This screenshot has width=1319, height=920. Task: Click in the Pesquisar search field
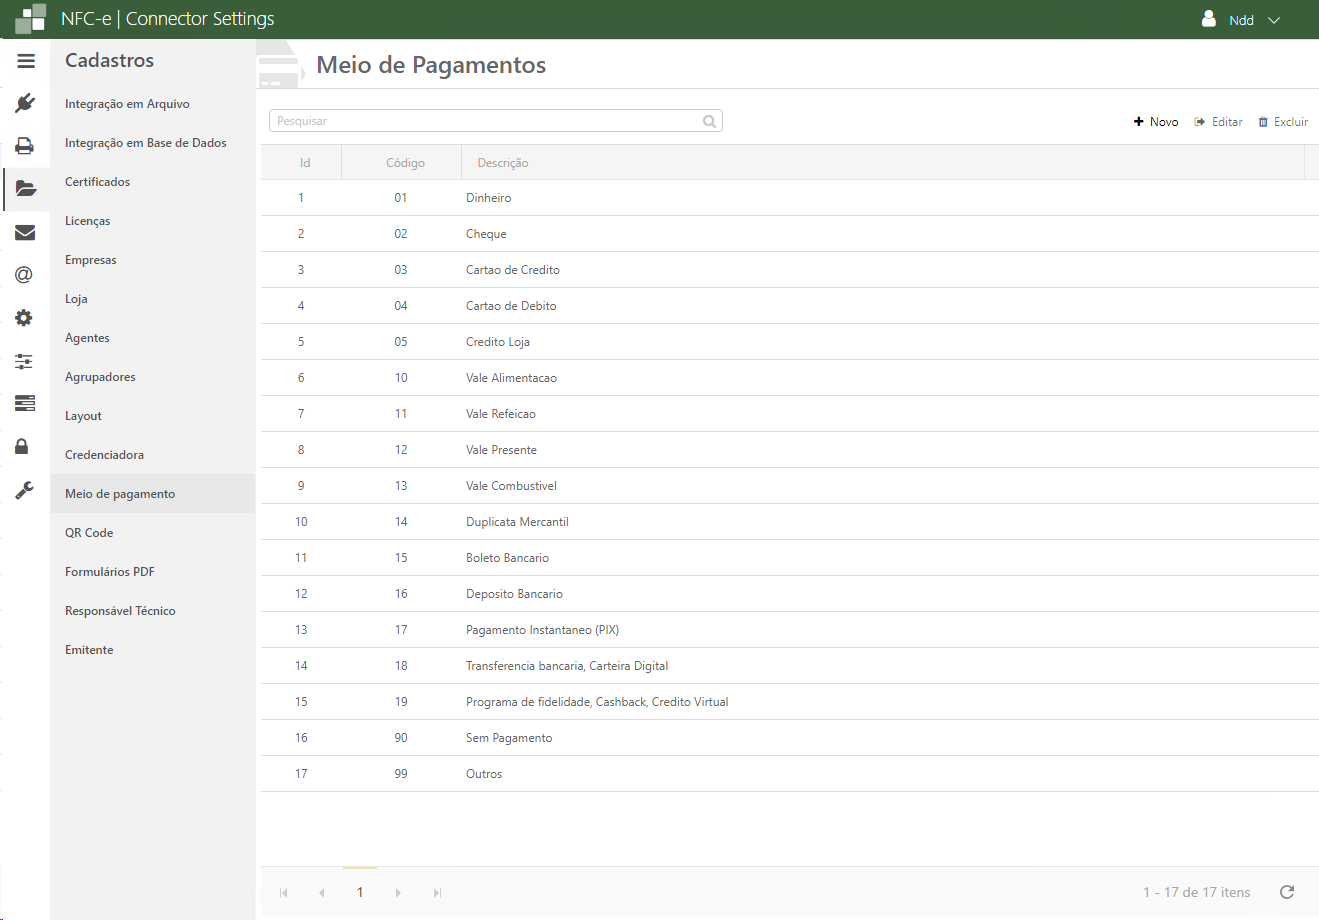pyautogui.click(x=487, y=121)
